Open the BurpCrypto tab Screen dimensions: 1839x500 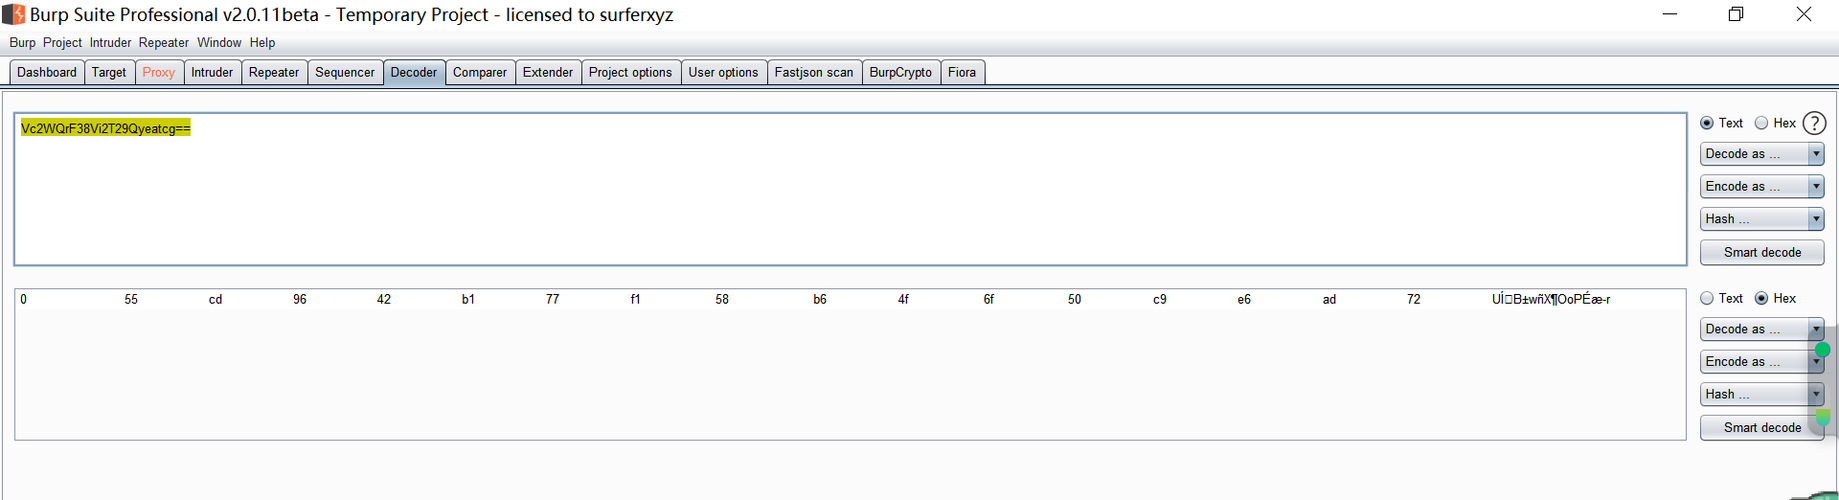[901, 72]
